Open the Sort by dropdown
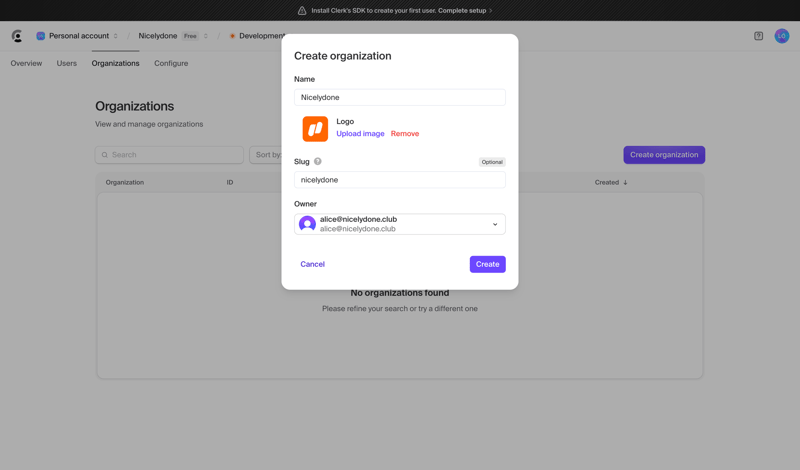This screenshot has width=800, height=470. tap(265, 155)
